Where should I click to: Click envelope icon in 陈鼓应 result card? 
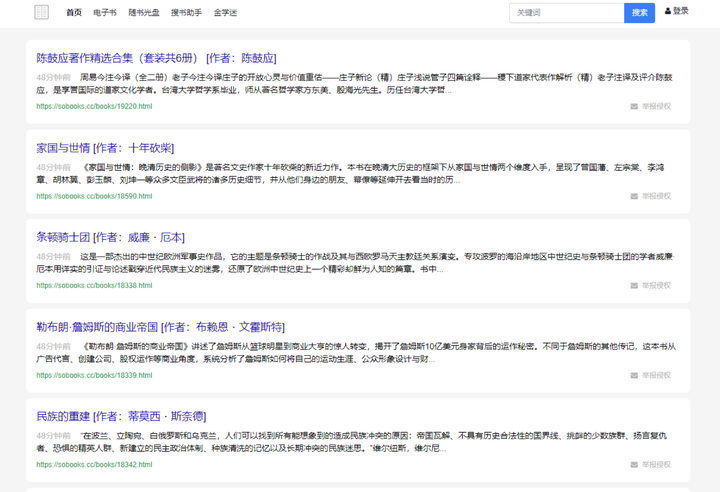coord(634,107)
